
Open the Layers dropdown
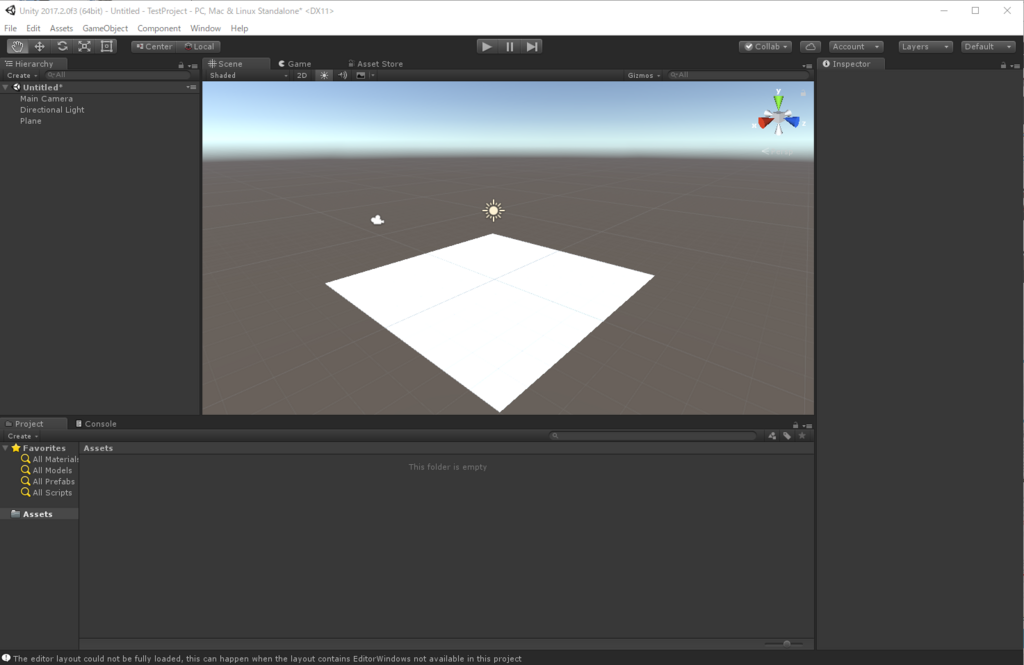click(x=925, y=46)
